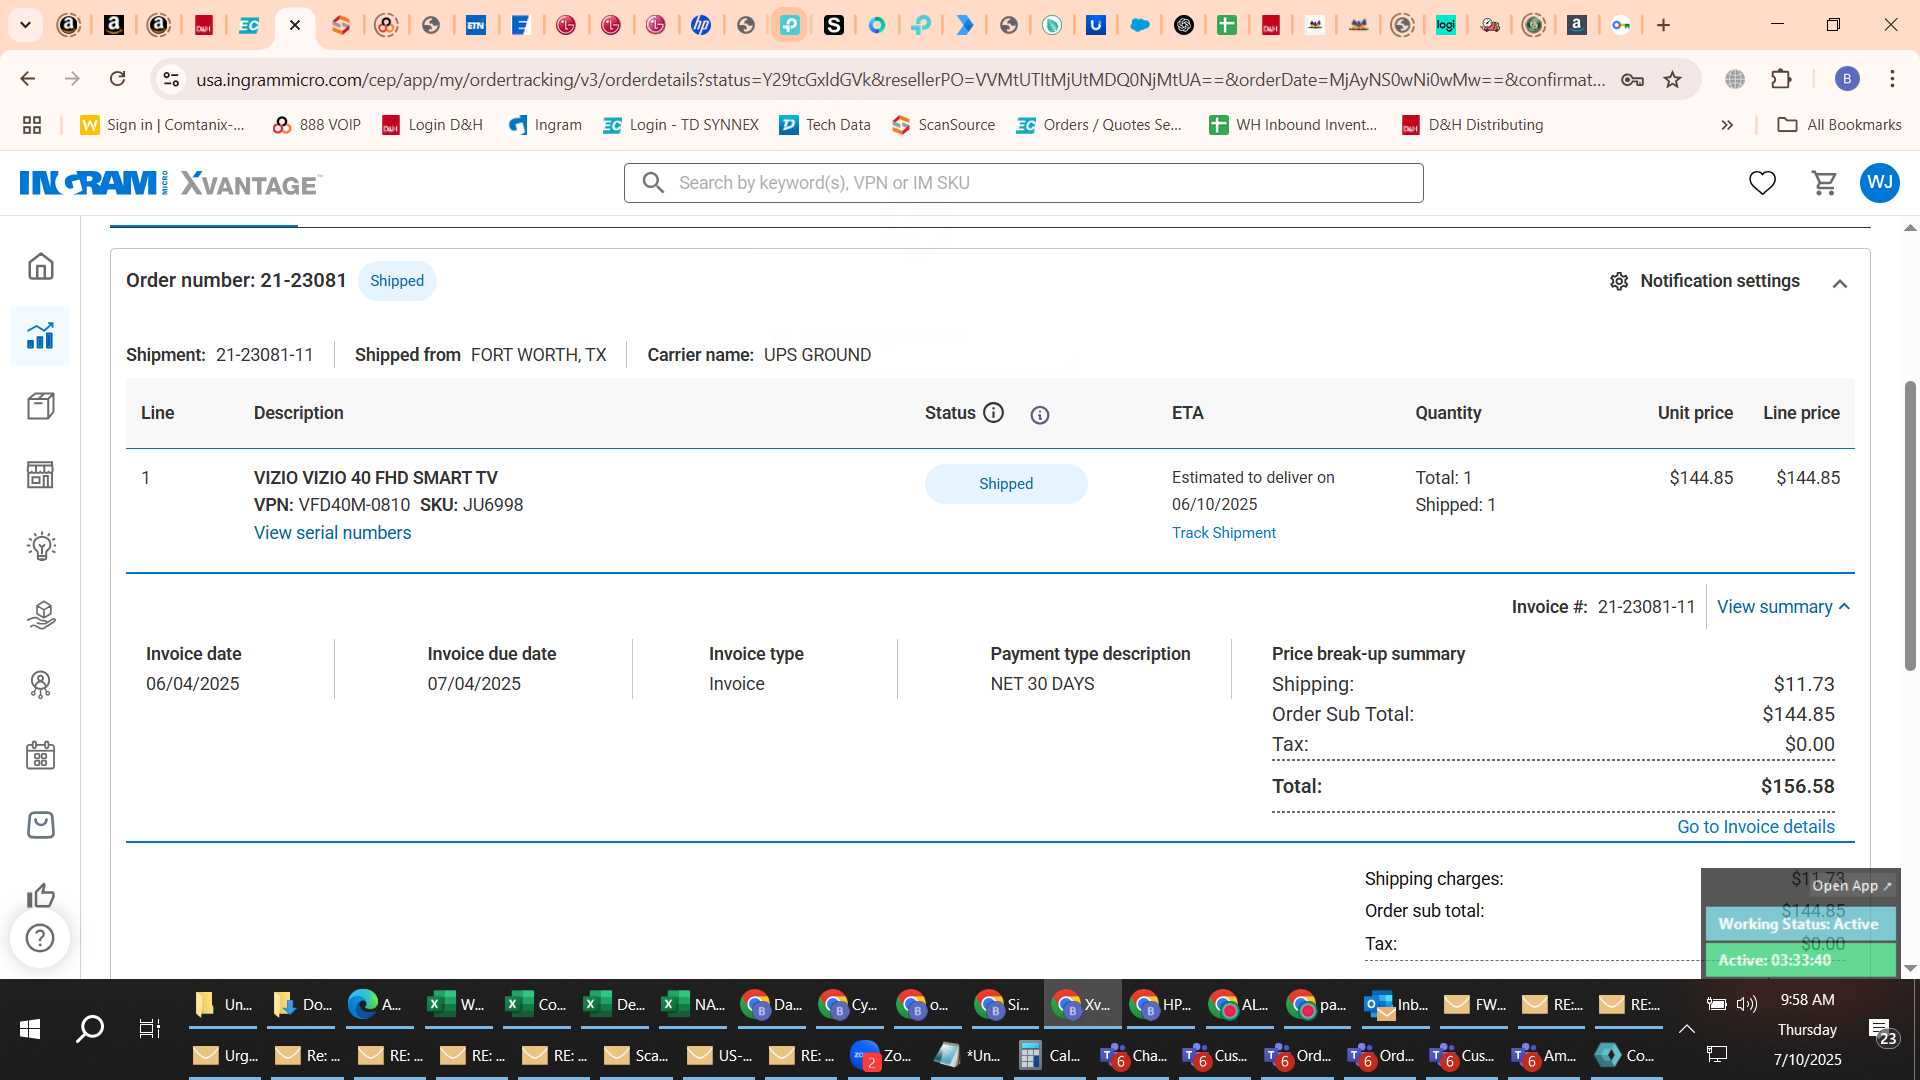The height and width of the screenshot is (1080, 1920).
Task: Click View serial numbers link
Action: 332,533
